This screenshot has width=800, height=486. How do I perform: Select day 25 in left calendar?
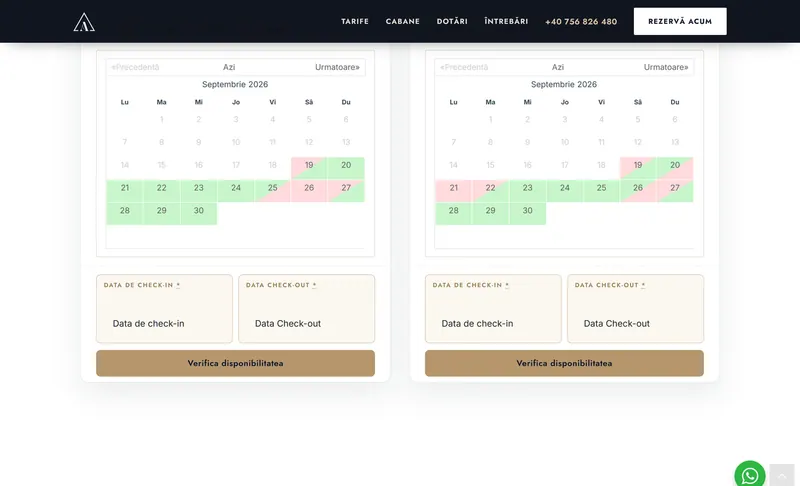tap(272, 191)
